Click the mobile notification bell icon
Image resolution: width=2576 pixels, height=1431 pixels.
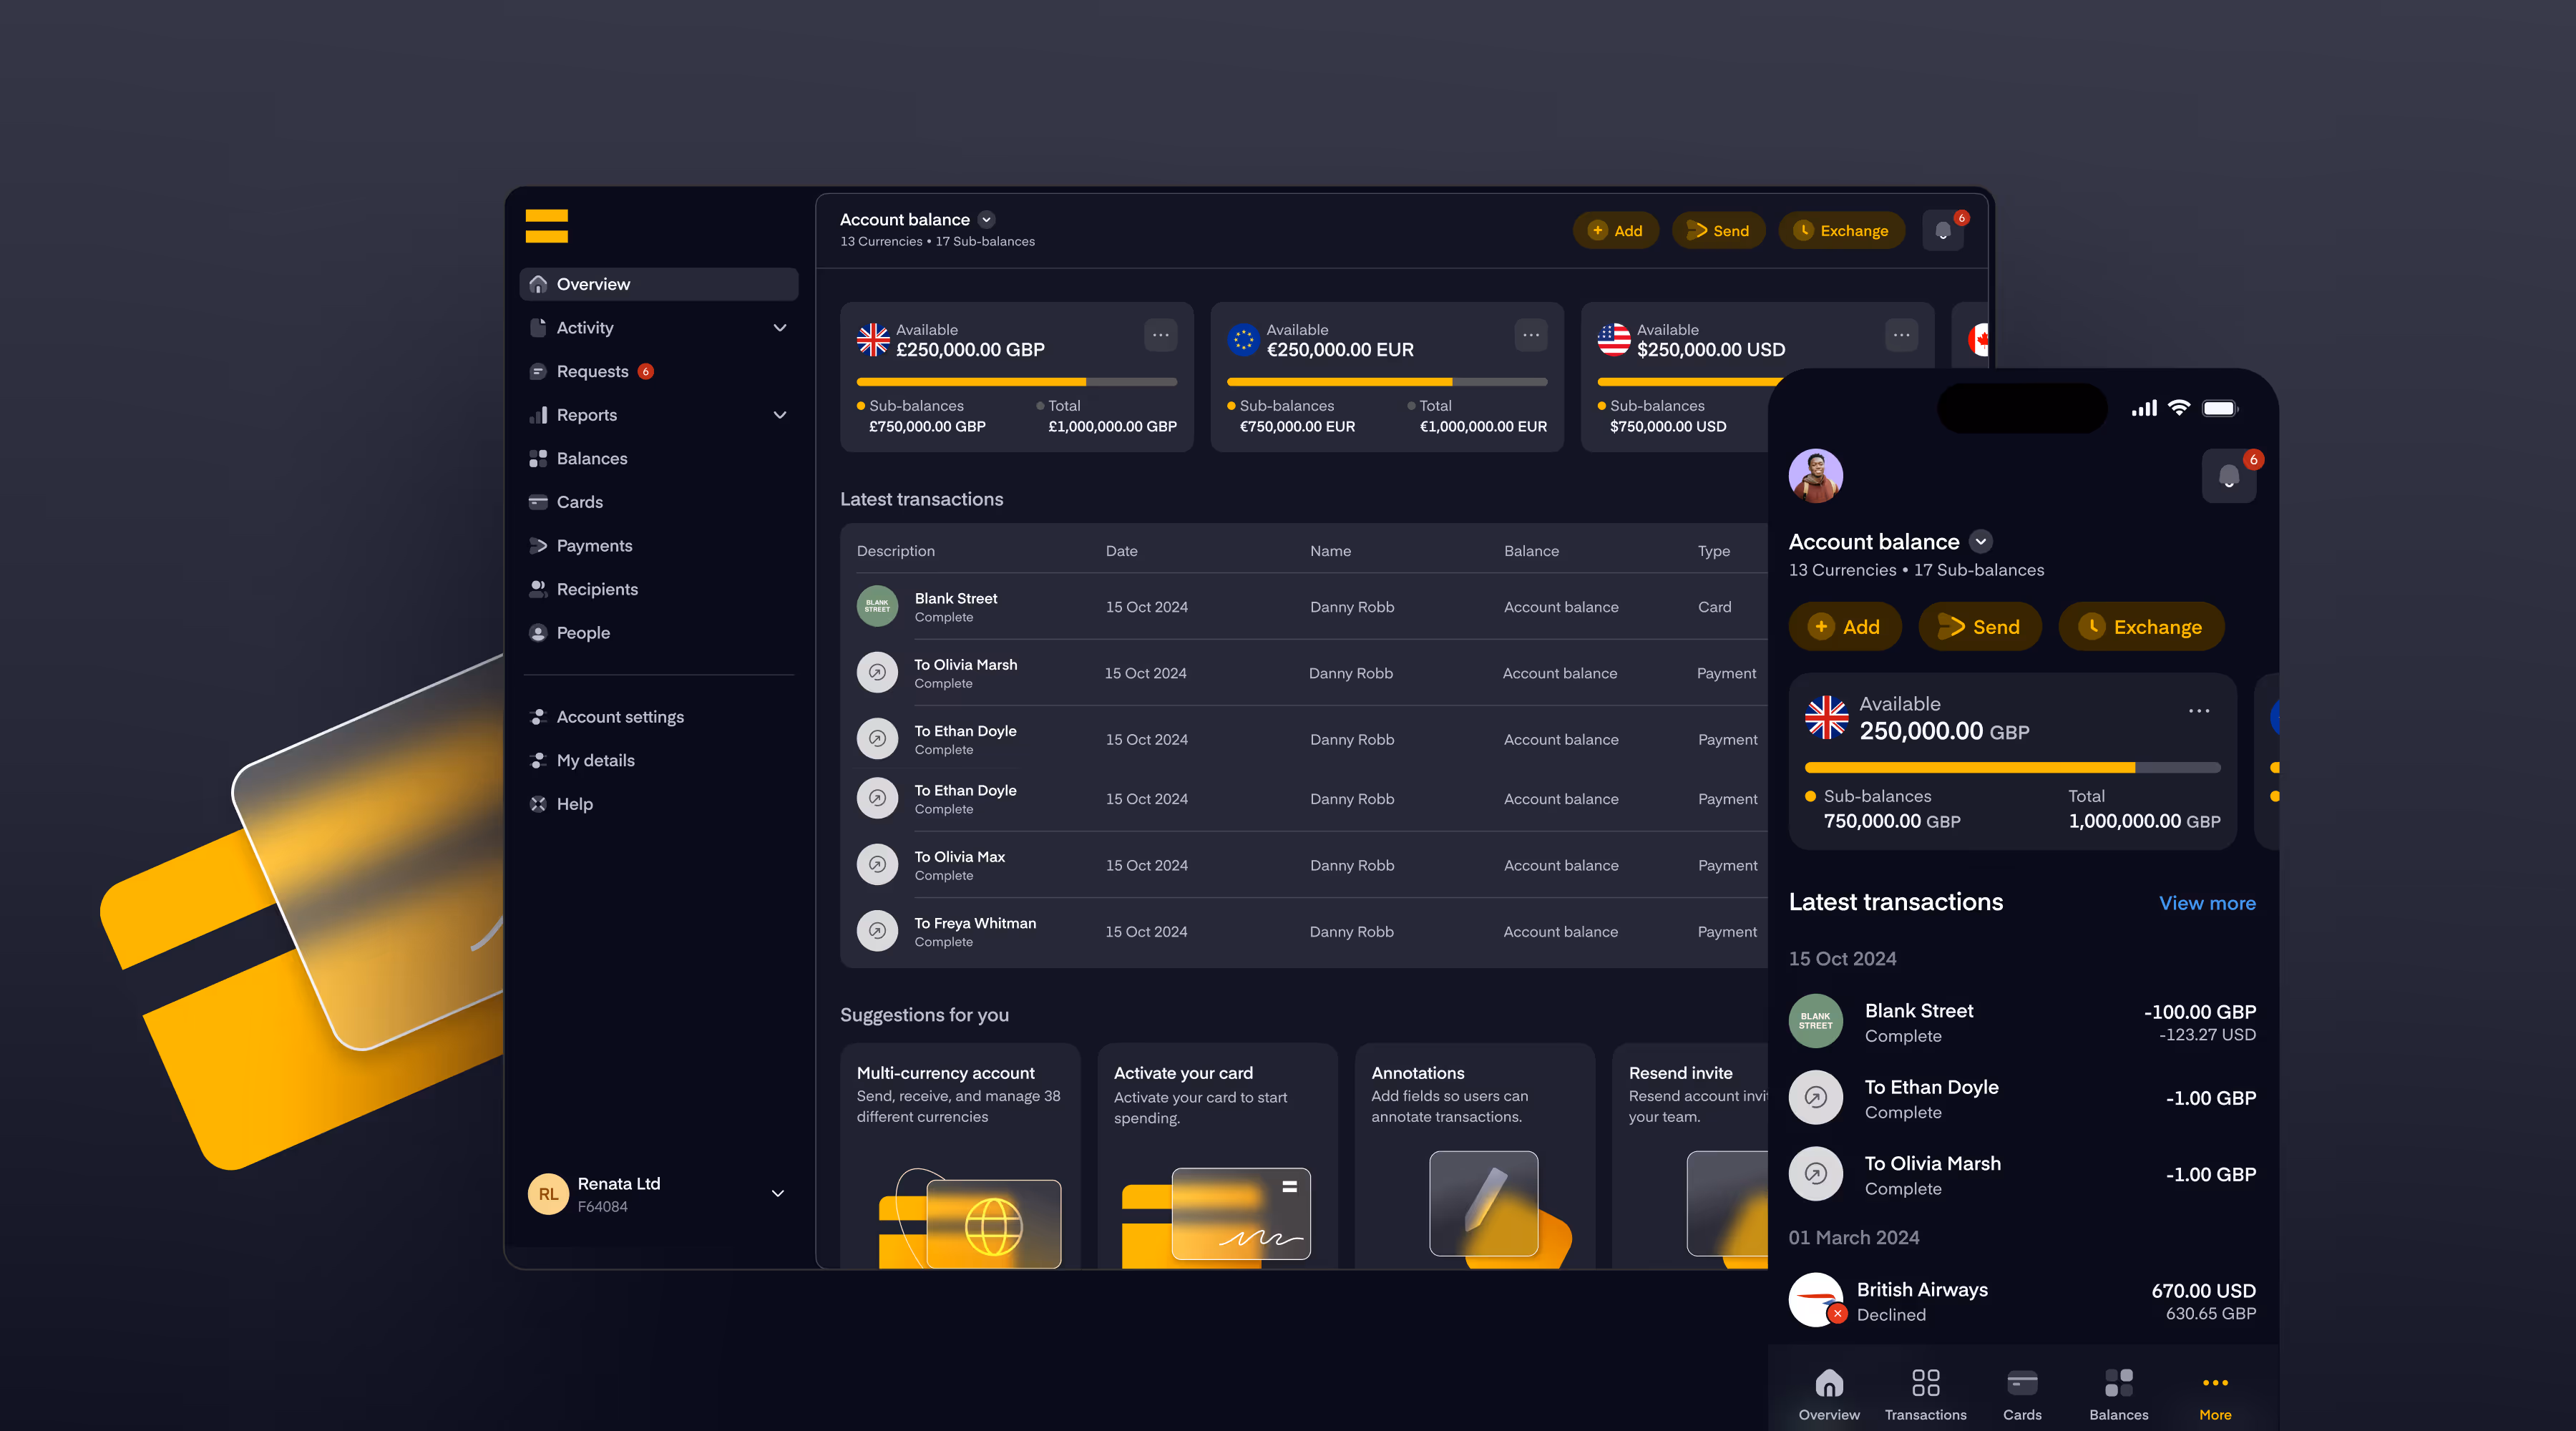2228,476
